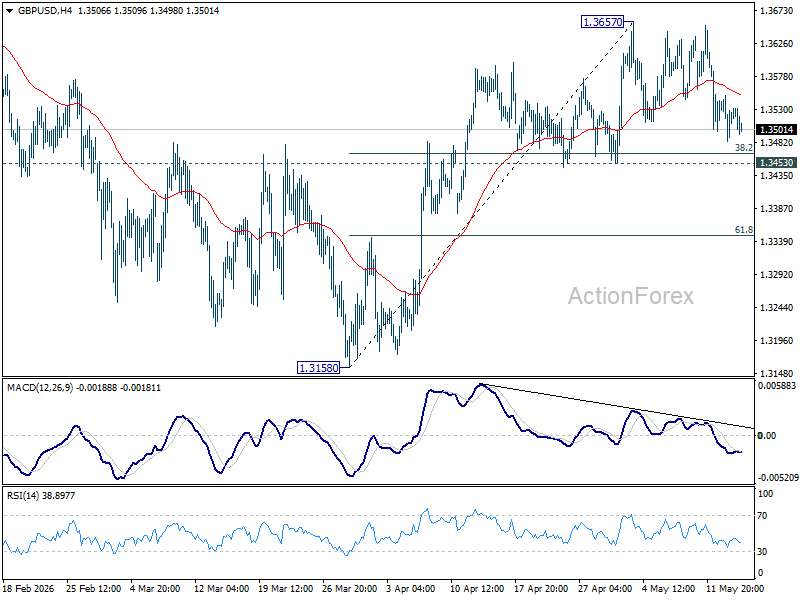The image size is (800, 600).
Task: Click the RSI scale value 70
Action: (x=762, y=516)
